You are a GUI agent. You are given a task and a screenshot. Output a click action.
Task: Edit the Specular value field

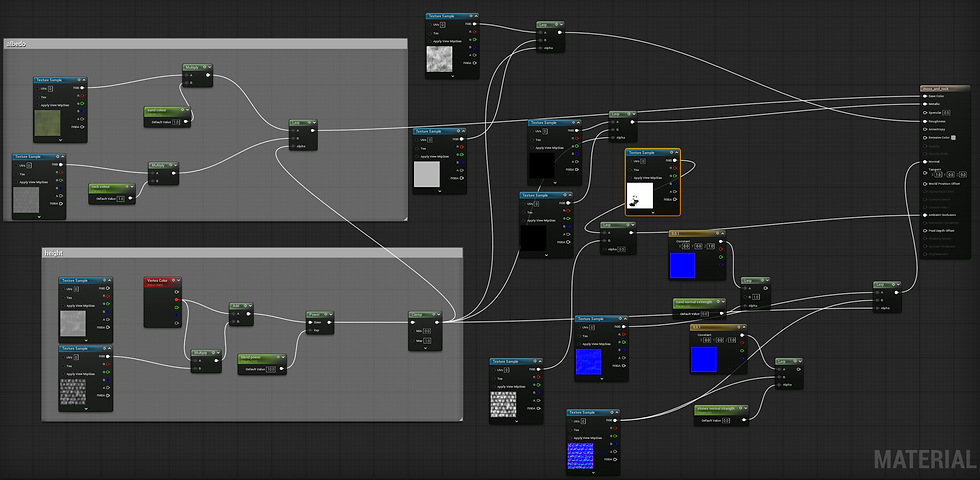(946, 112)
